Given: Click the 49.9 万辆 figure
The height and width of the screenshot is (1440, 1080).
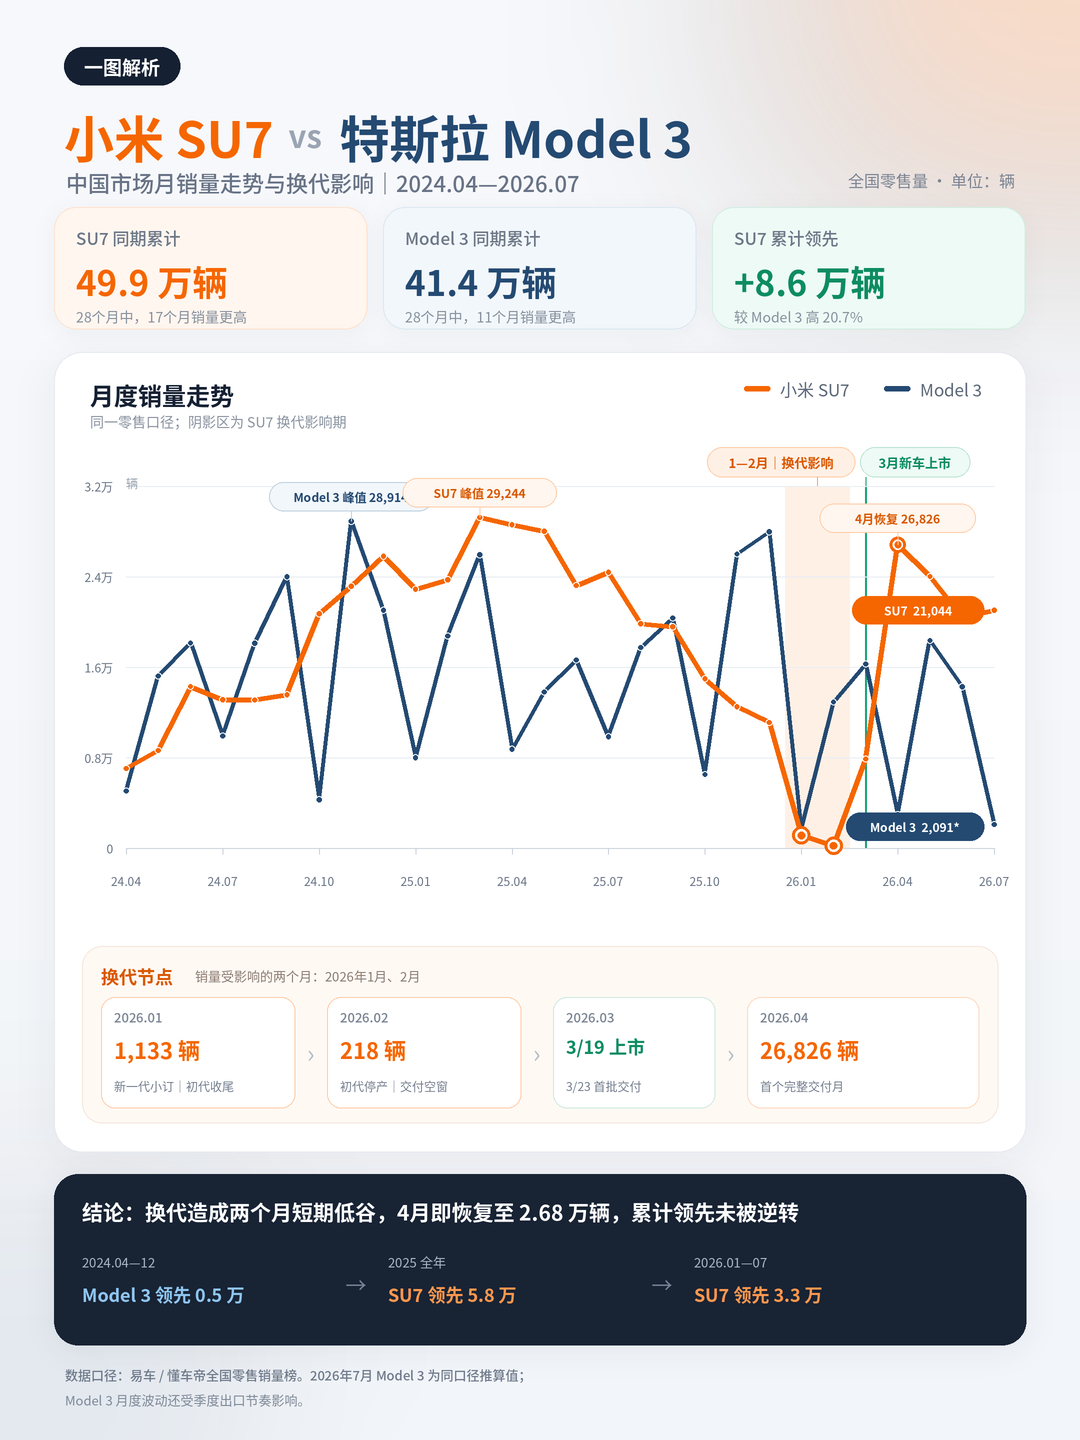Looking at the screenshot, I should tap(152, 283).
